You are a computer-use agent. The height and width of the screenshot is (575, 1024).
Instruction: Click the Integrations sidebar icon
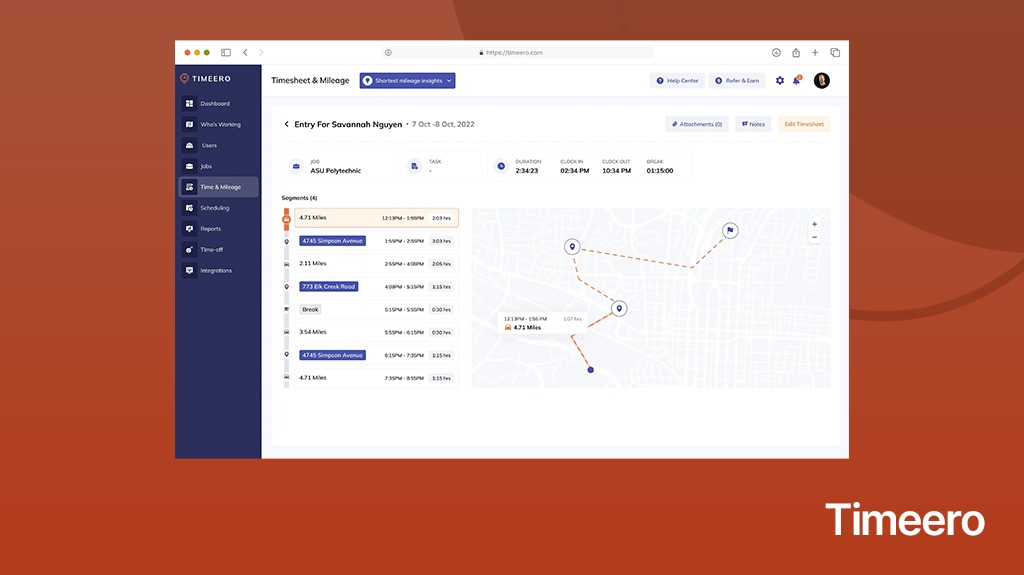click(x=189, y=271)
